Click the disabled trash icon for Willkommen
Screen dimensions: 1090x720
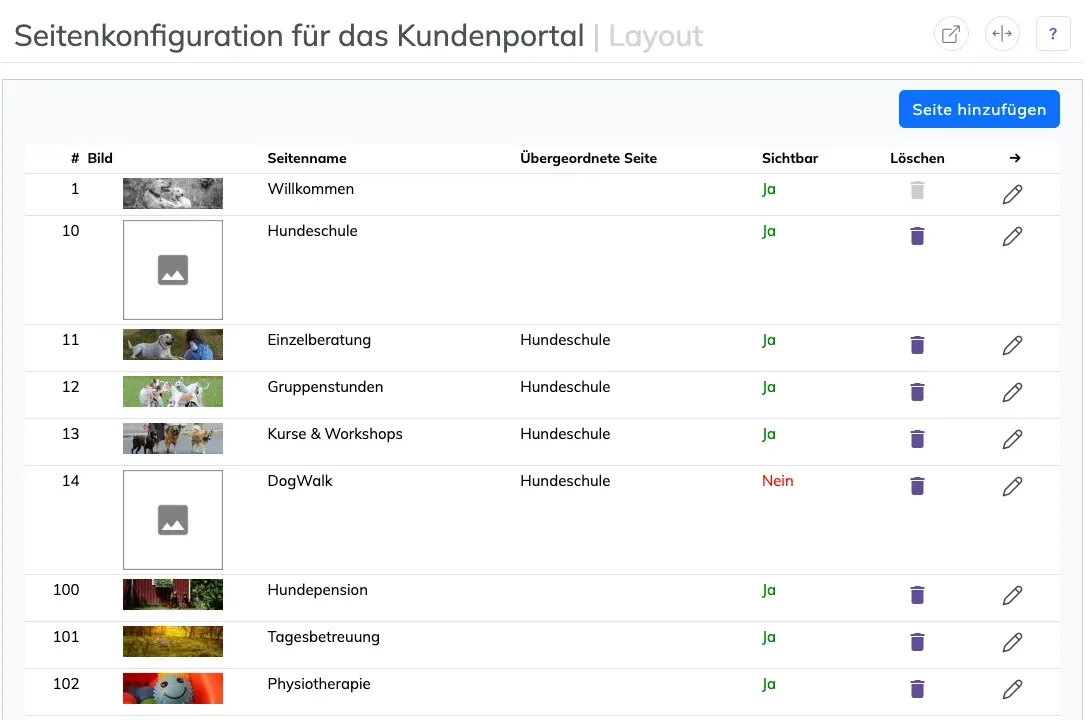click(917, 190)
